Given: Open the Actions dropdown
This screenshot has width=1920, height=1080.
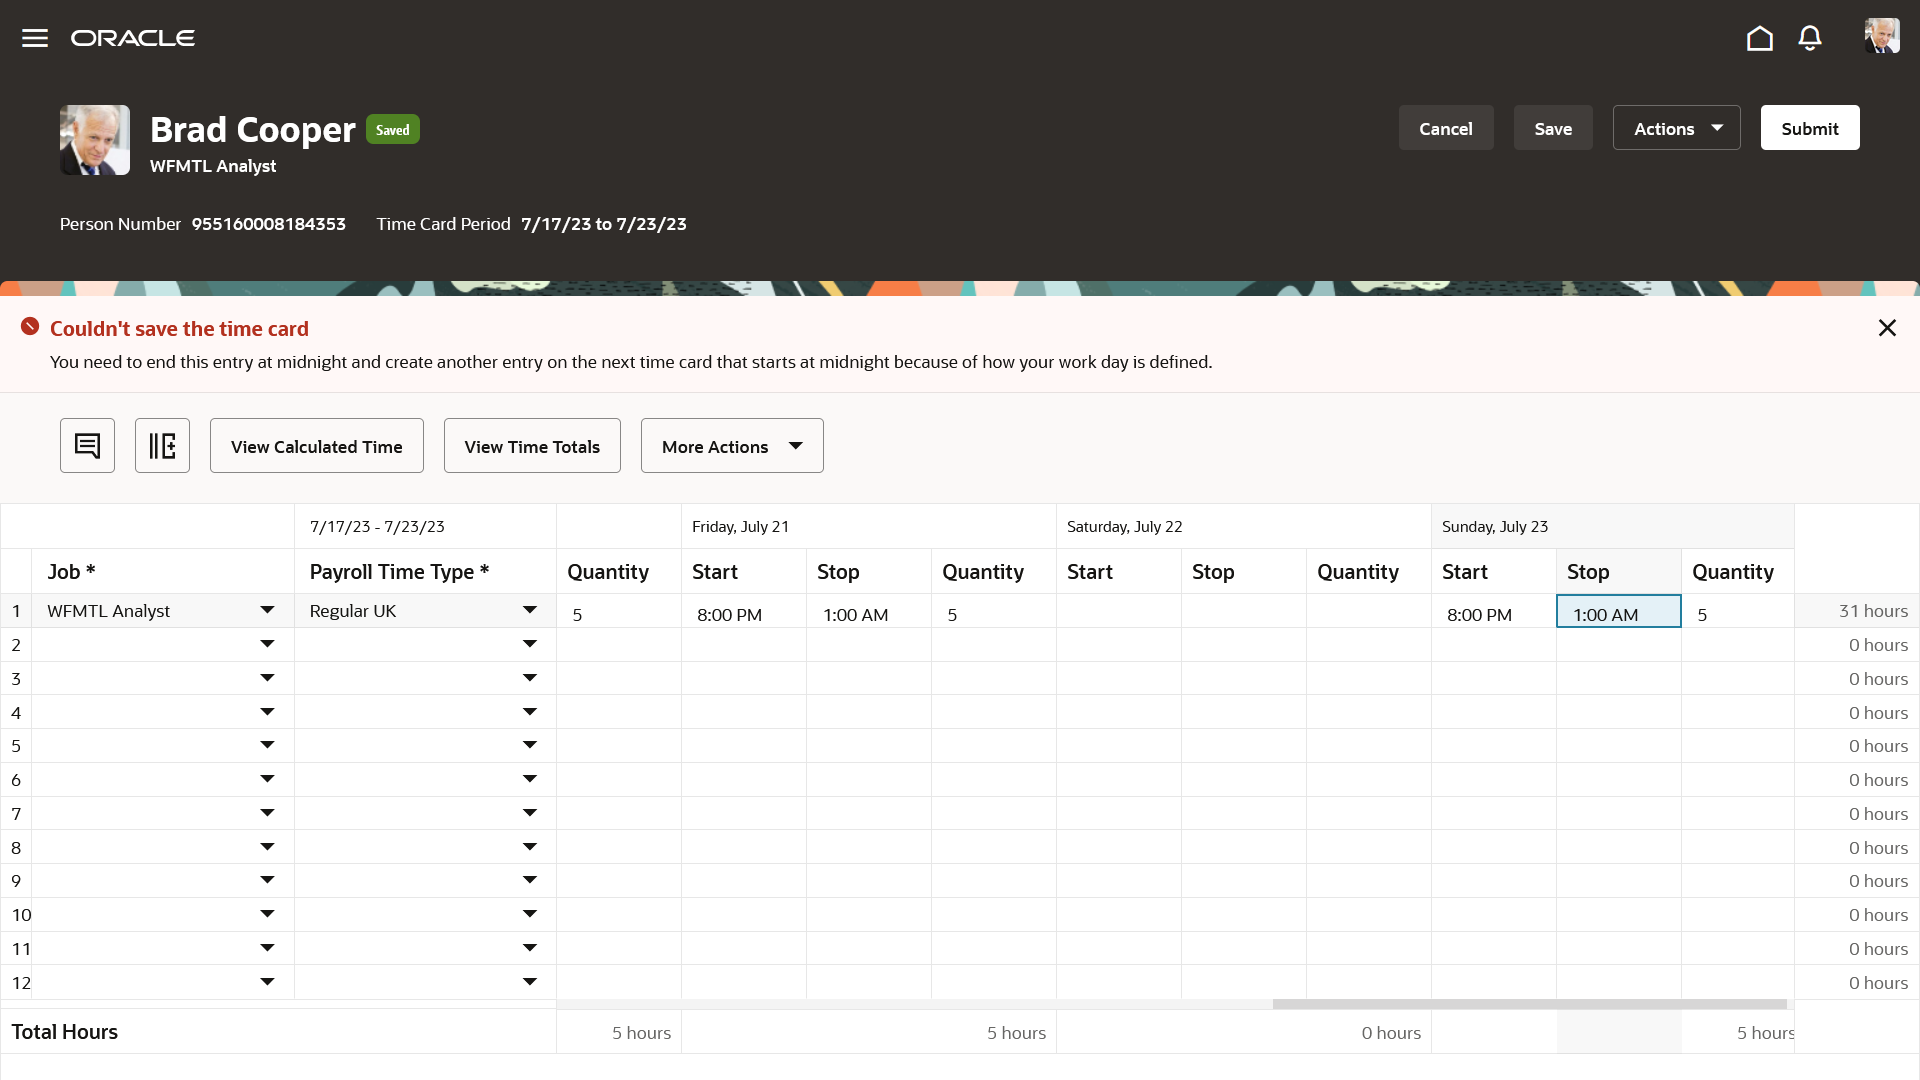Looking at the screenshot, I should pyautogui.click(x=1675, y=128).
